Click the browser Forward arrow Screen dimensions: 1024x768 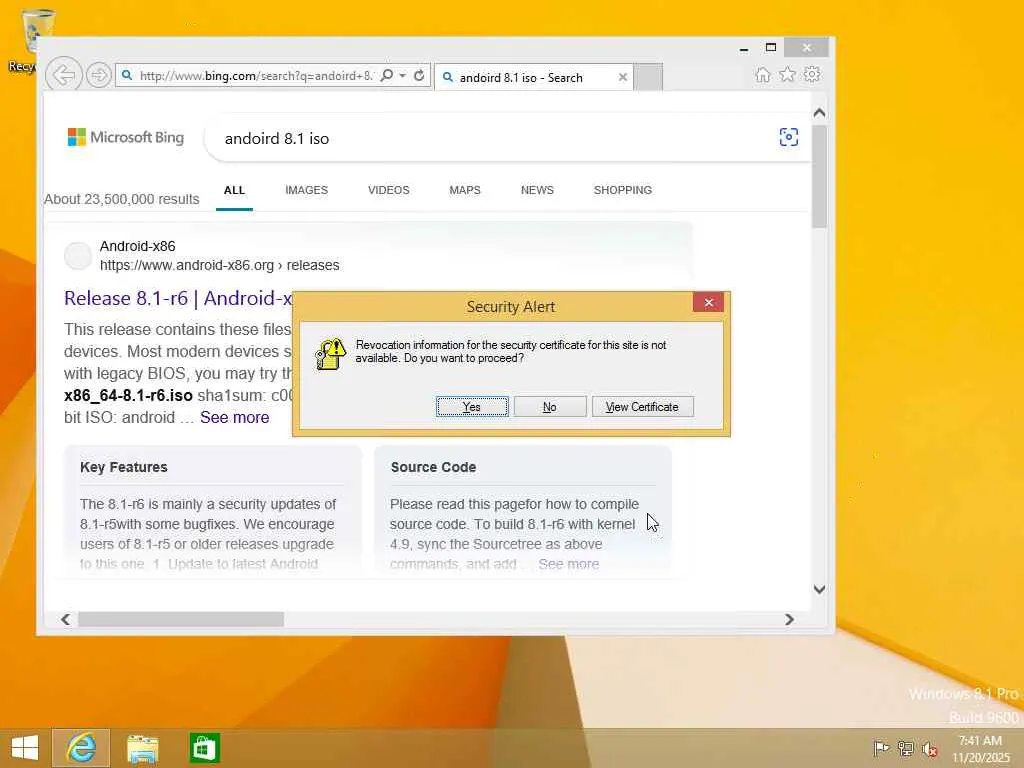tap(99, 75)
